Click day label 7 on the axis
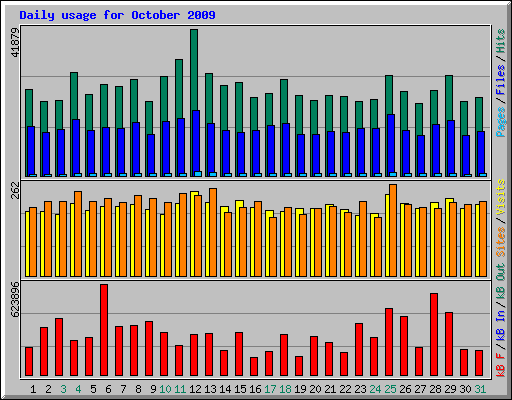The width and height of the screenshot is (512, 400). point(123,389)
